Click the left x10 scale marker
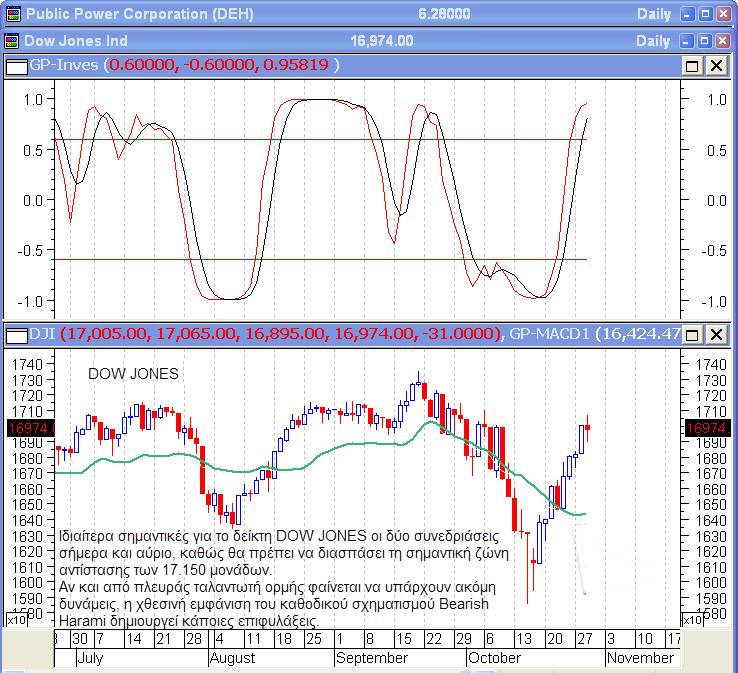This screenshot has height=673, width=738. (17, 621)
